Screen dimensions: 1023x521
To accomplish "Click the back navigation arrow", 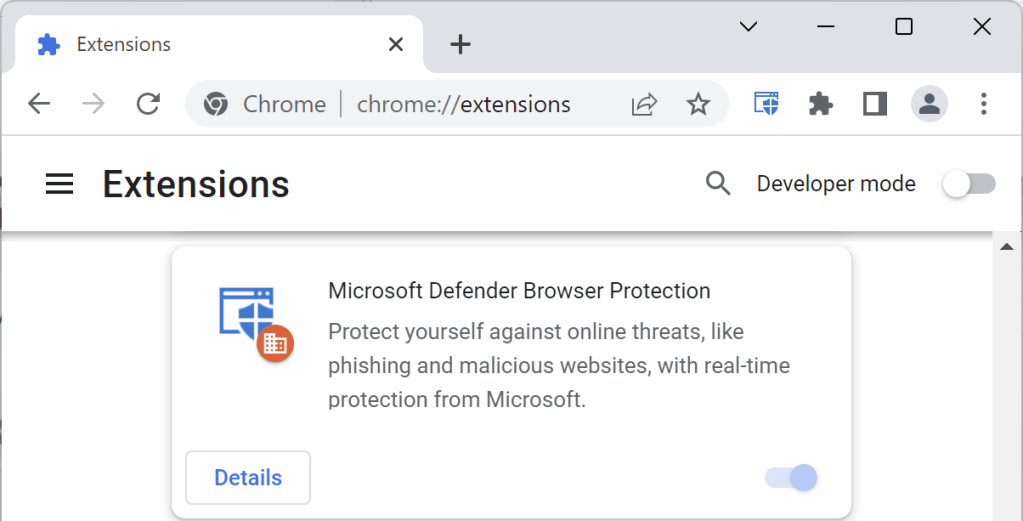I will 39,104.
